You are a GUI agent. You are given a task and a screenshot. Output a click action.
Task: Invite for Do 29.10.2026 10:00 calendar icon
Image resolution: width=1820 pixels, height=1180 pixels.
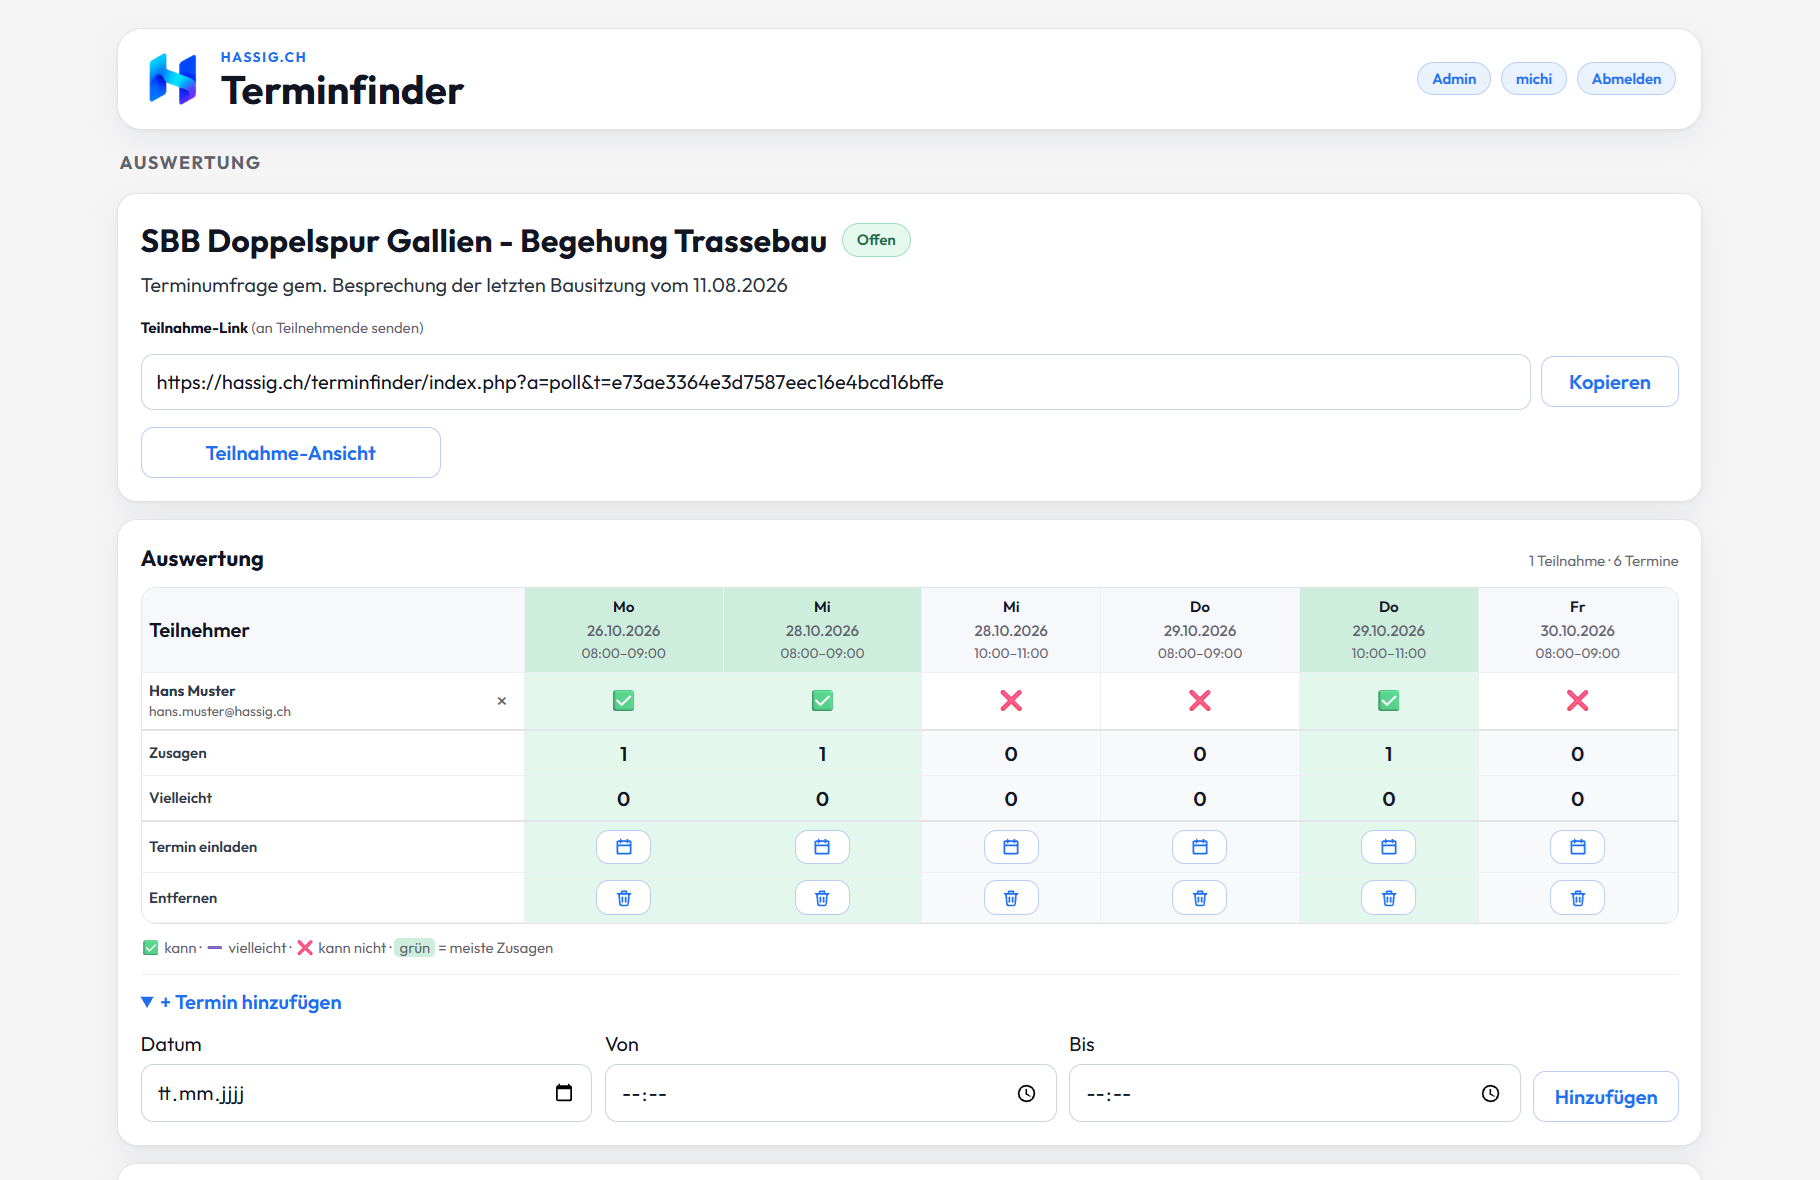point(1389,847)
